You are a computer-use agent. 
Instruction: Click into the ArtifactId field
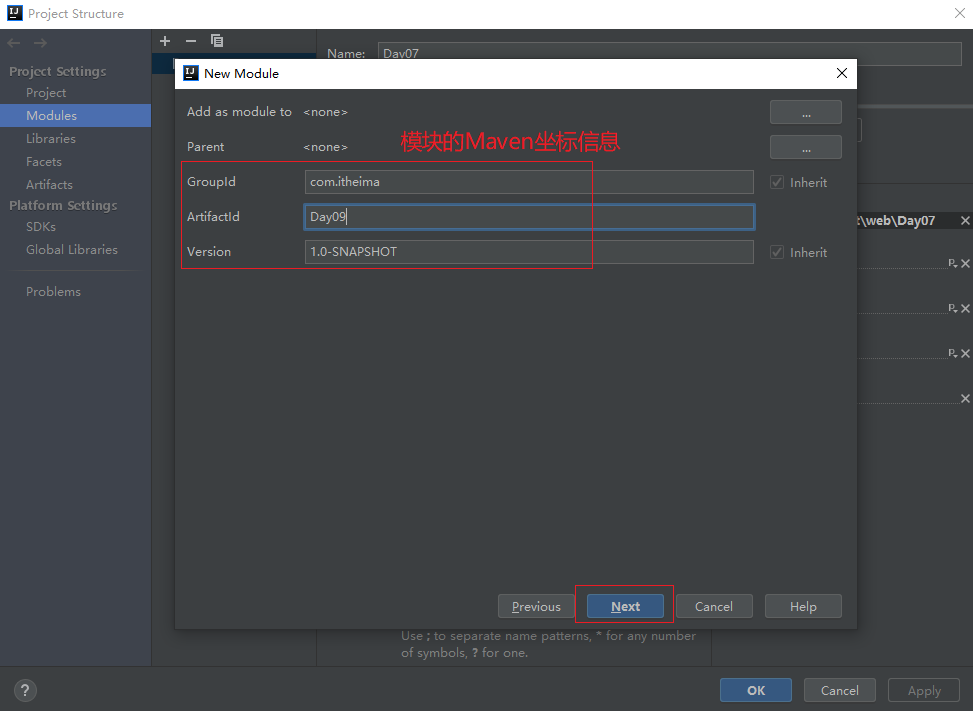[x=528, y=217]
